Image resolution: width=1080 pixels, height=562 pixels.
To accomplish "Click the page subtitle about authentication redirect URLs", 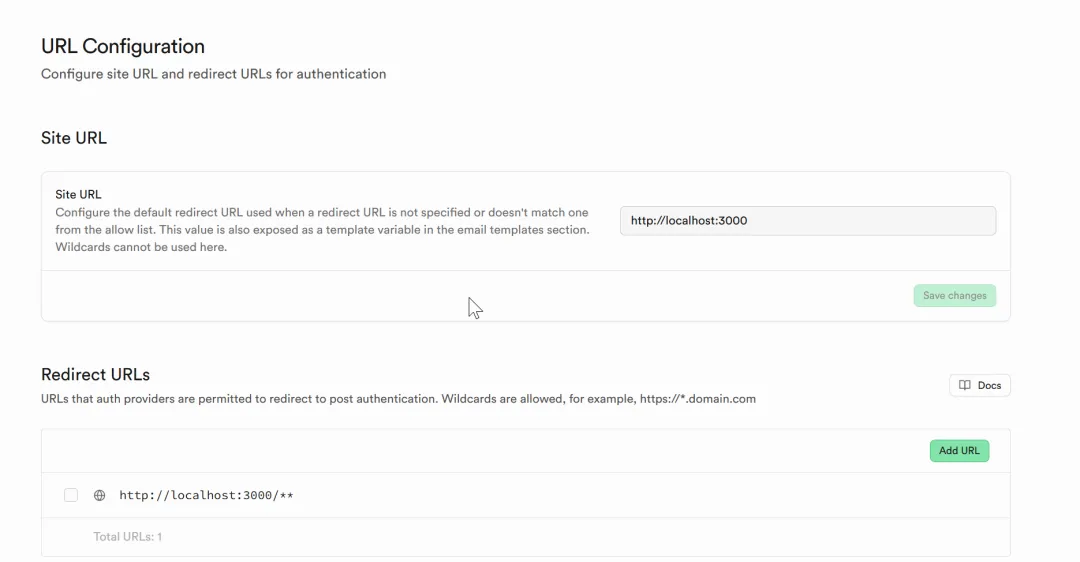I will [213, 74].
